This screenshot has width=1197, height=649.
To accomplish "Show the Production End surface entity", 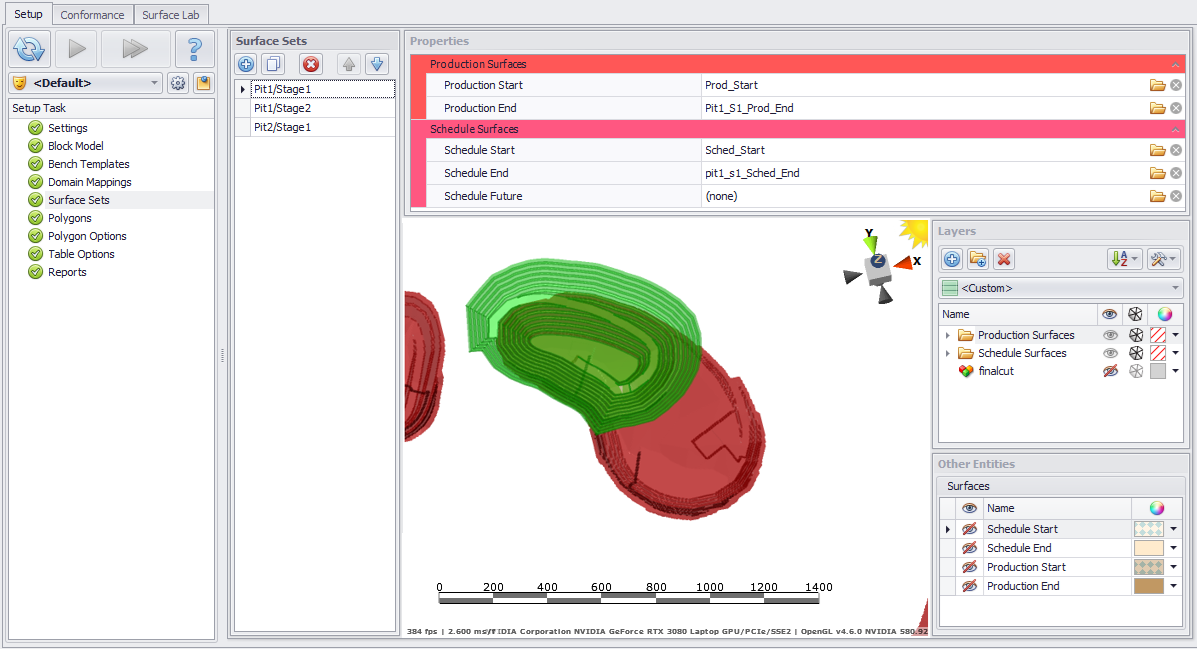I will coord(970,586).
